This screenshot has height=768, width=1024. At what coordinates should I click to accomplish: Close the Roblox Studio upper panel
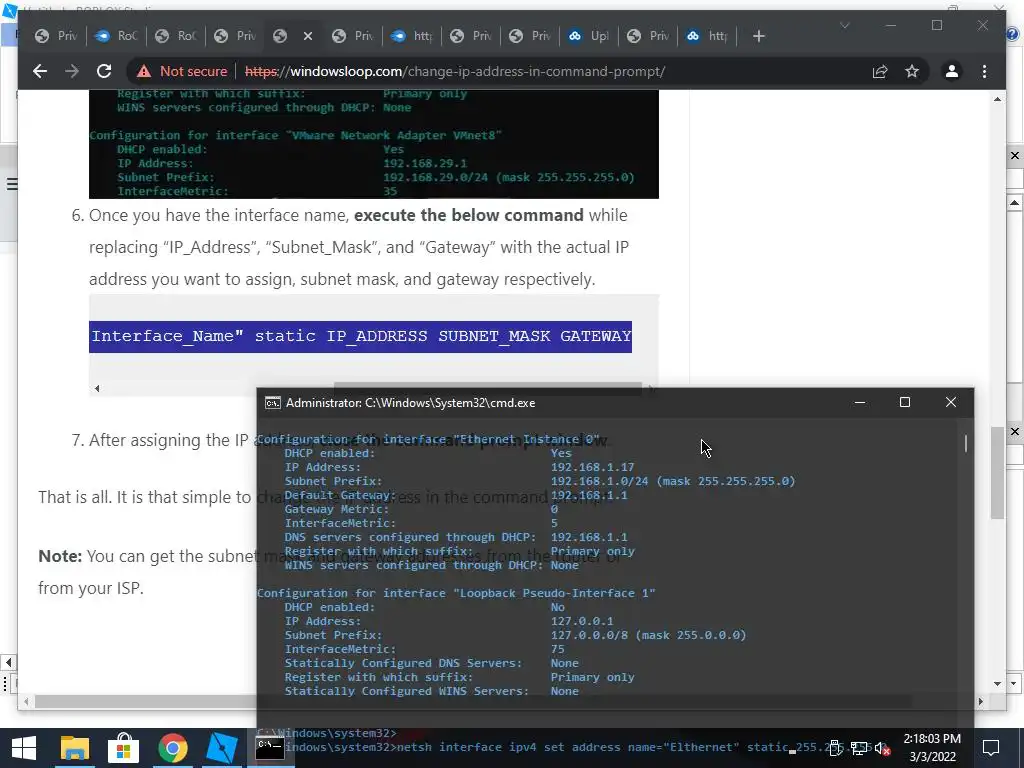[x=1015, y=155]
